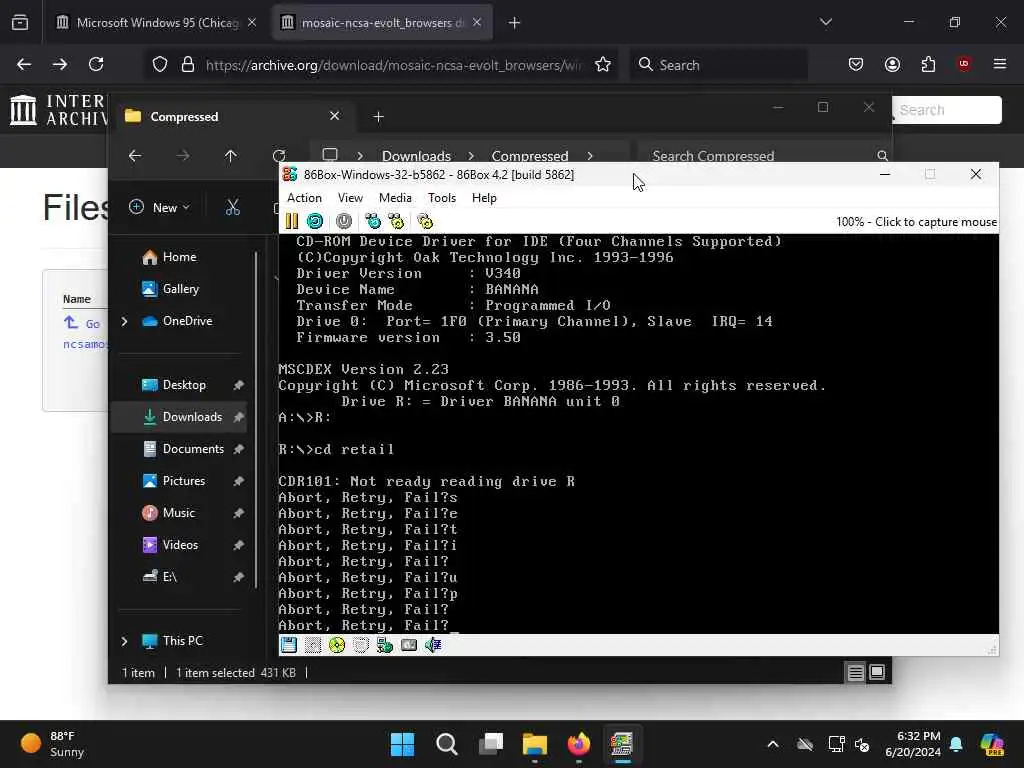Expand the This PC tree node
Image resolution: width=1024 pixels, height=768 pixels.
[124, 641]
